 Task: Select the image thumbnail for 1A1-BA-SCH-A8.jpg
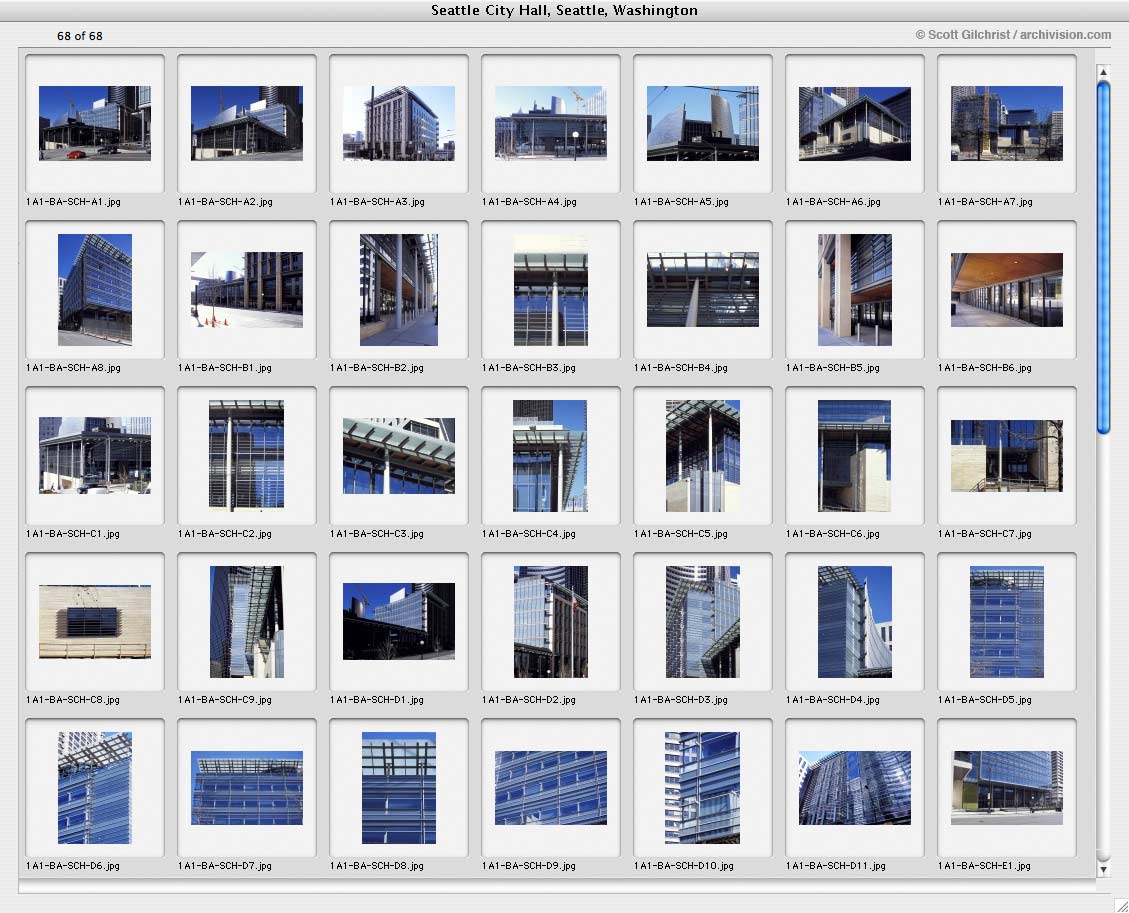[x=95, y=289]
